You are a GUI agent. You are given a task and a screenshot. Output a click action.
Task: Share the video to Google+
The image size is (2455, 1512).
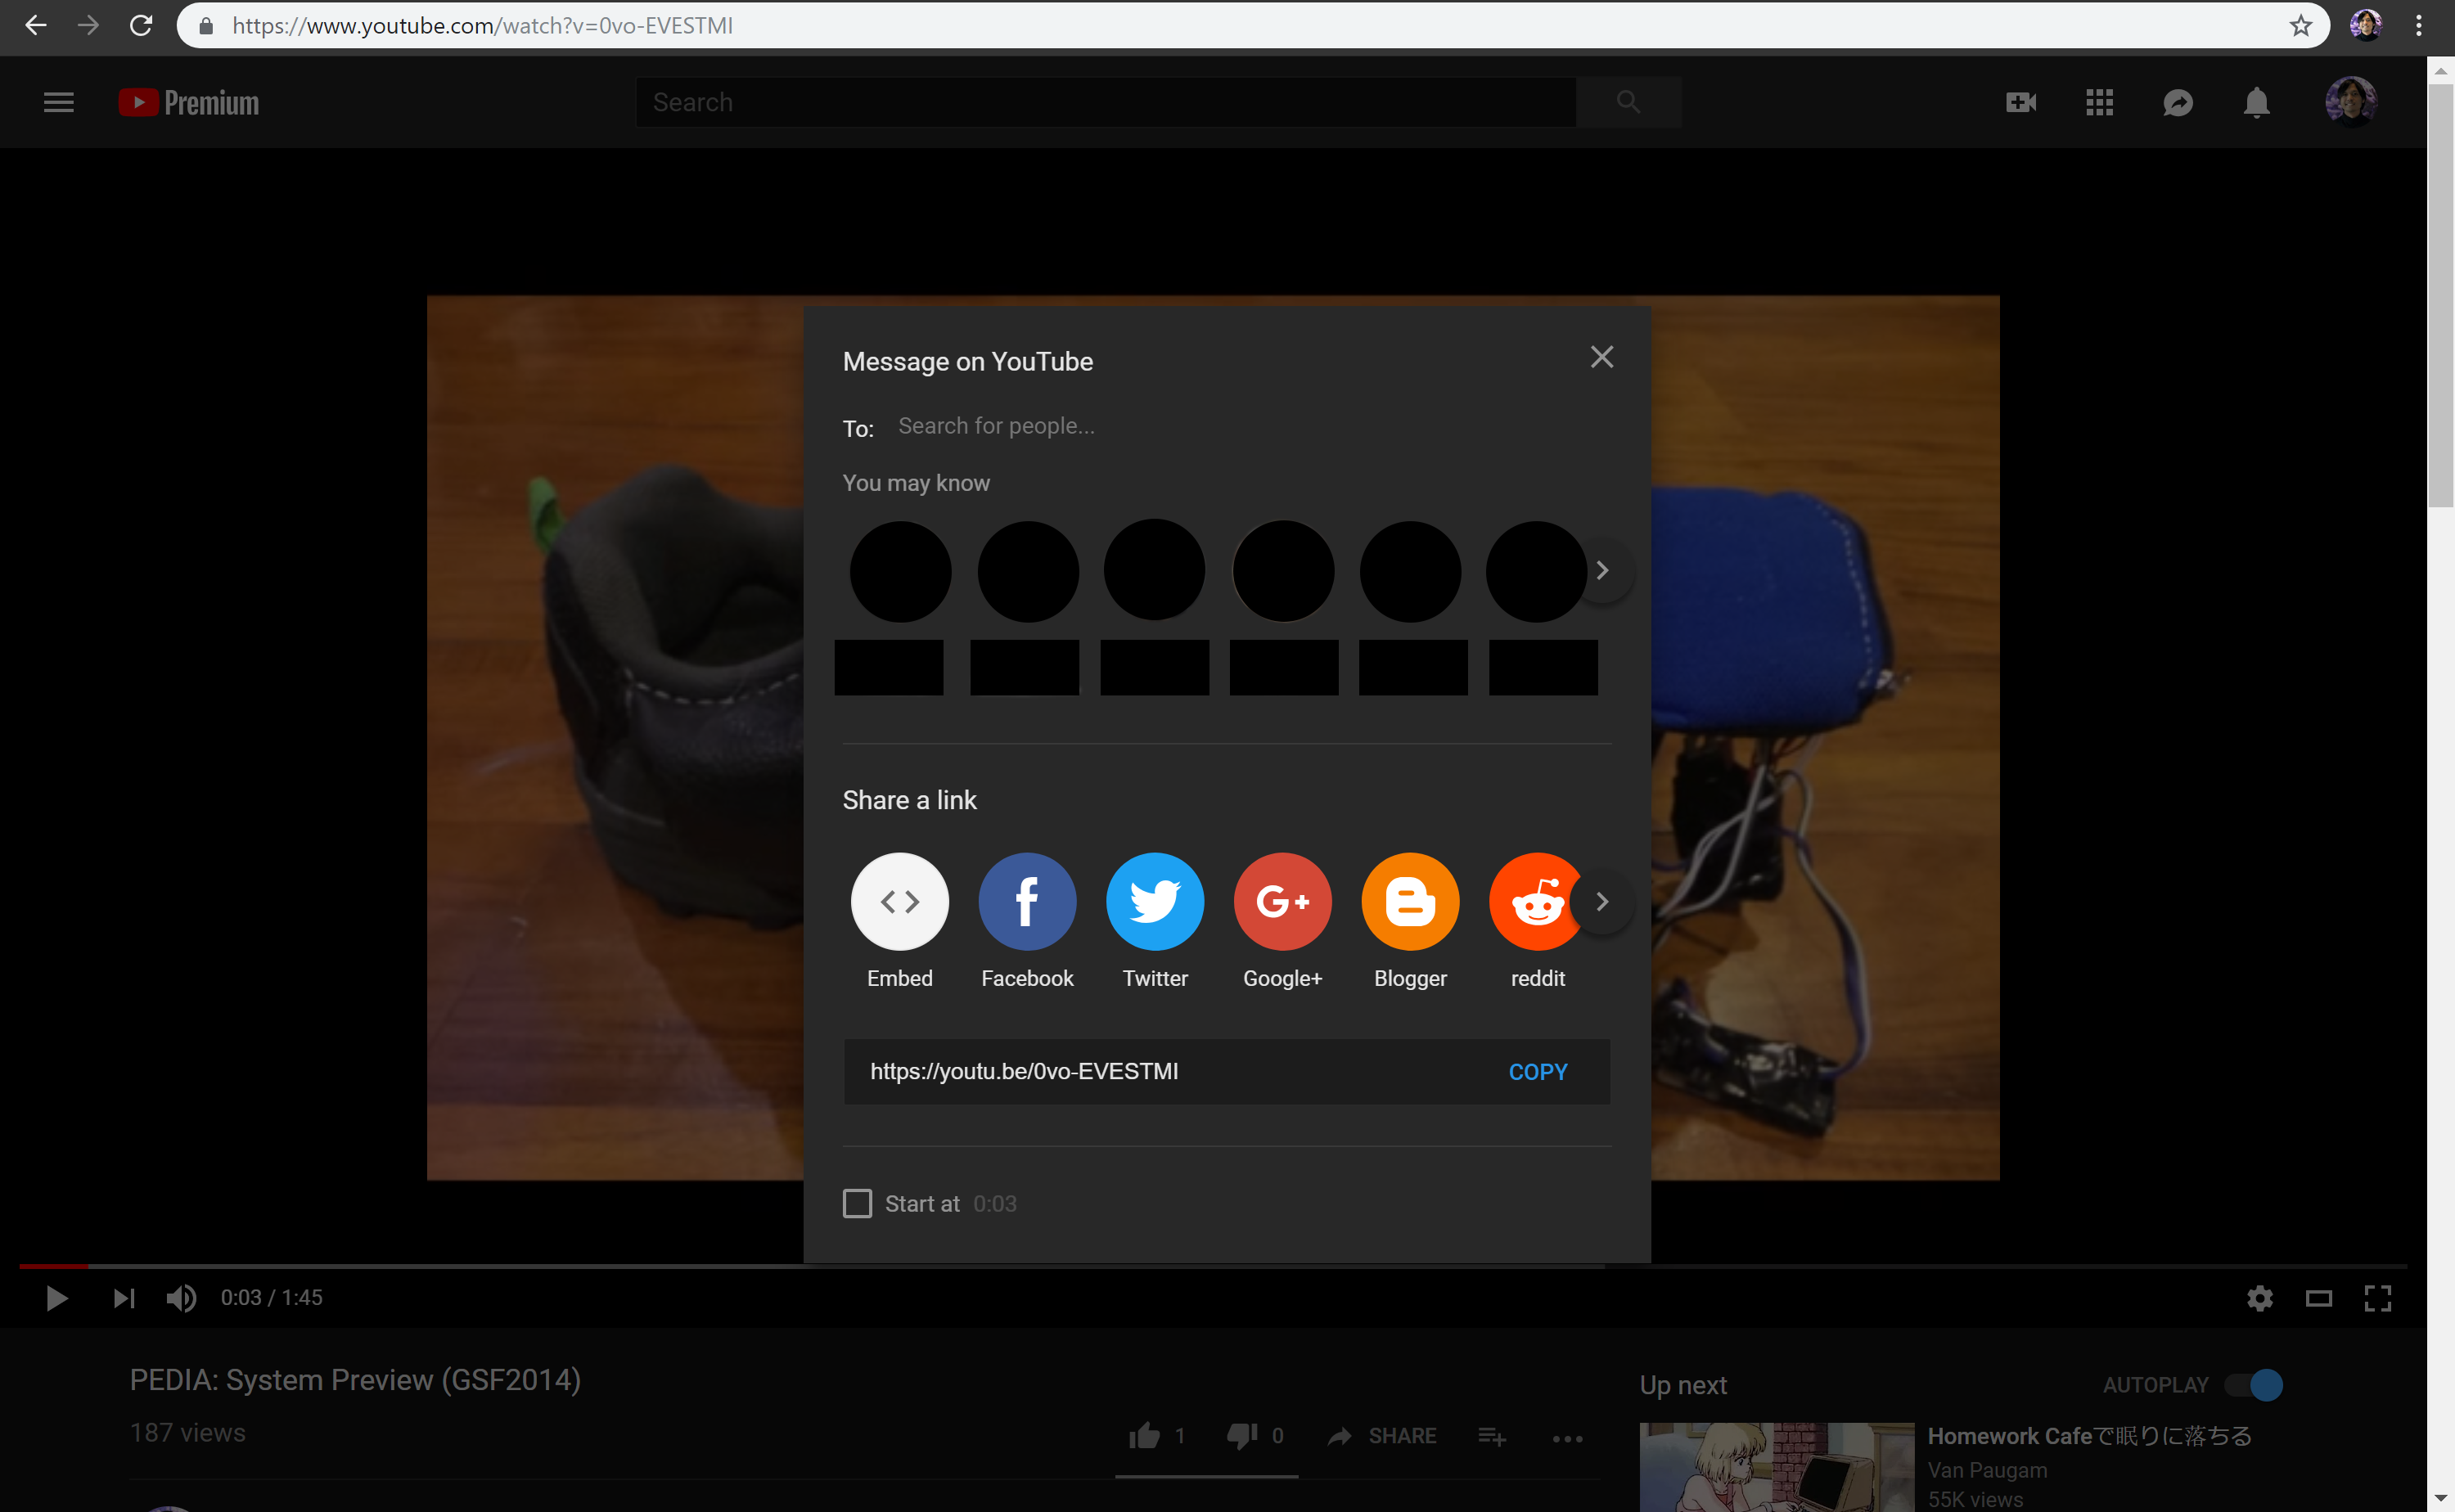click(x=1283, y=921)
